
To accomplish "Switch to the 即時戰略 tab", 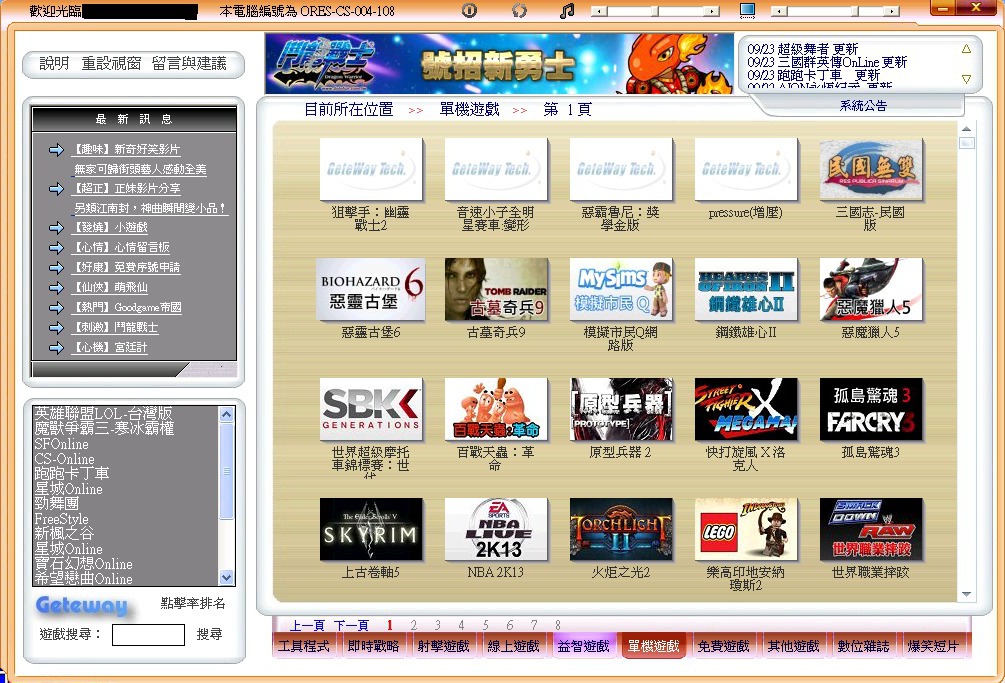I will click(374, 646).
